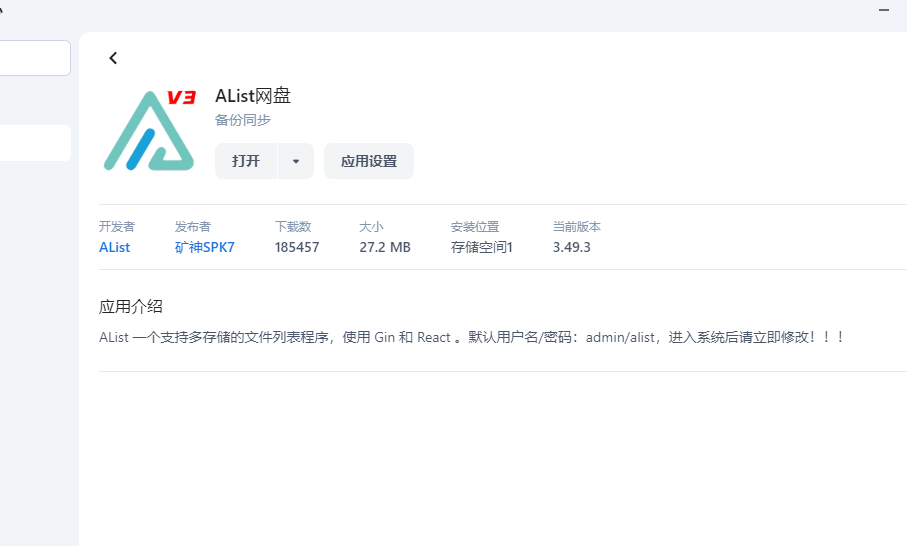Image resolution: width=907 pixels, height=546 pixels.
Task: Open the AList app with 打开 button
Action: [246, 161]
